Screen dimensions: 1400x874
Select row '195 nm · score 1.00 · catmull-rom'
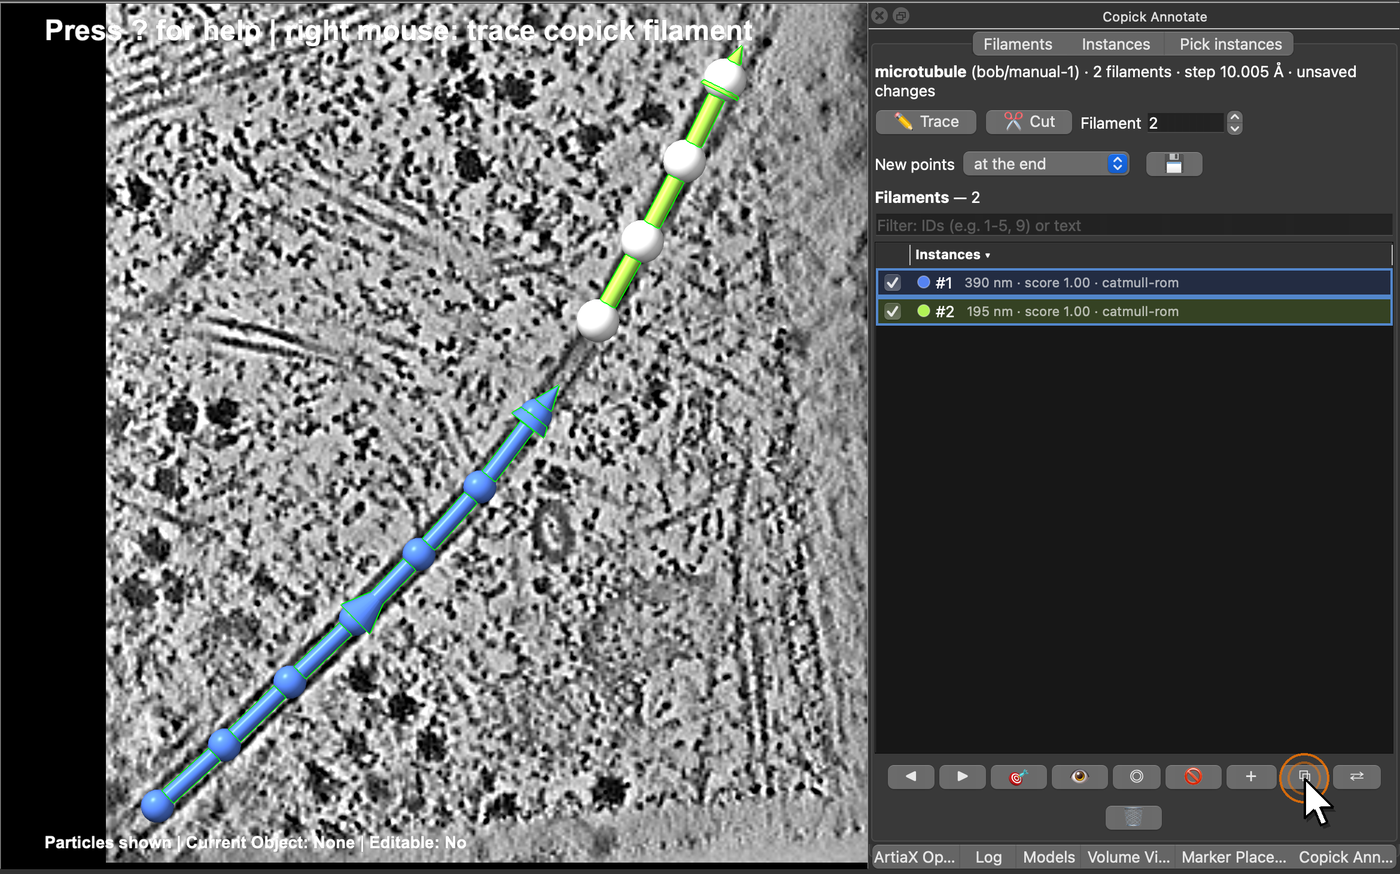1133,312
